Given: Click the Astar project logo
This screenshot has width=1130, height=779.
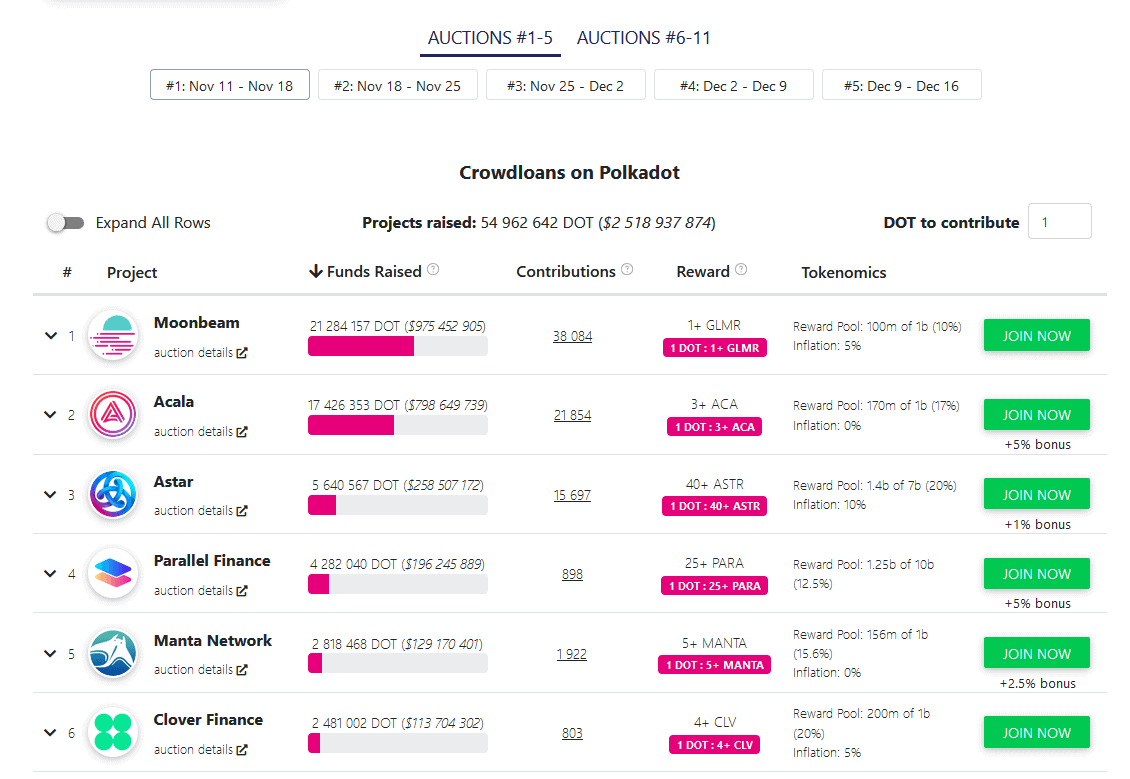Looking at the screenshot, I should [x=112, y=494].
